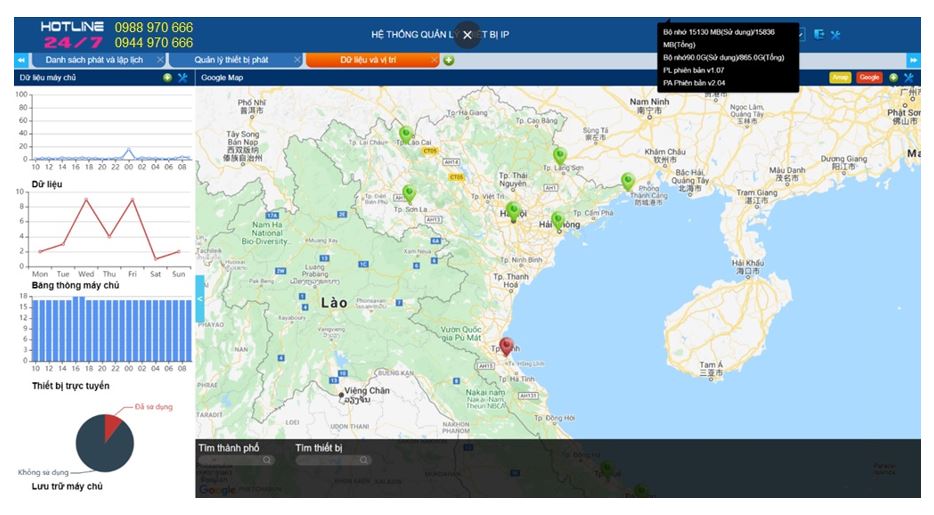The height and width of the screenshot is (515, 934).
Task: Open the Danh sách phát và lập lịch tab
Action: pos(94,60)
